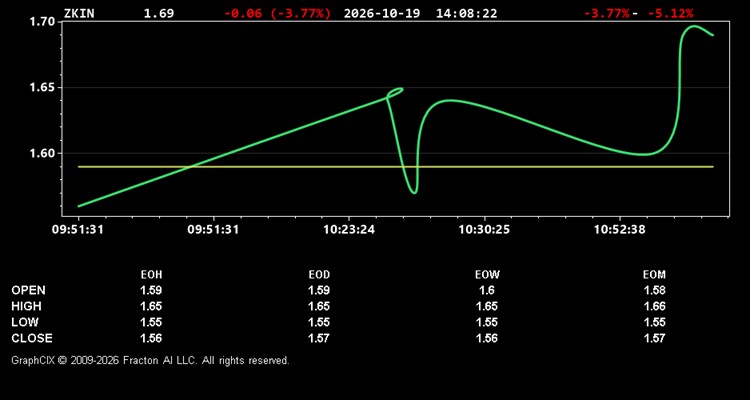The height and width of the screenshot is (400, 750).
Task: Click the EOW CLOSE value 1.56
Action: pos(487,338)
